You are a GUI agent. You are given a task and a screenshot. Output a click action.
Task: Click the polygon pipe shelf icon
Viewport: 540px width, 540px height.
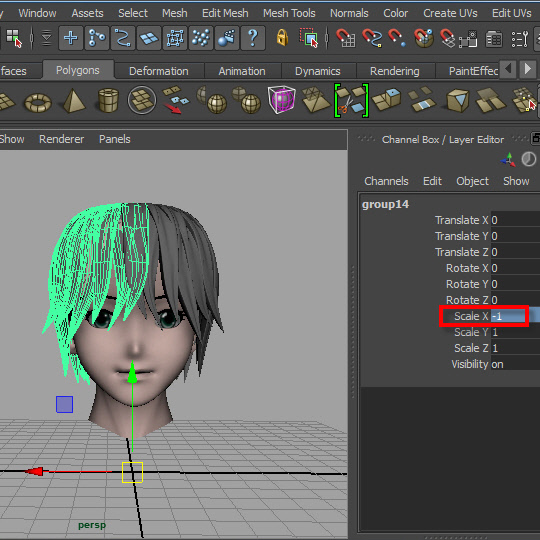(108, 100)
